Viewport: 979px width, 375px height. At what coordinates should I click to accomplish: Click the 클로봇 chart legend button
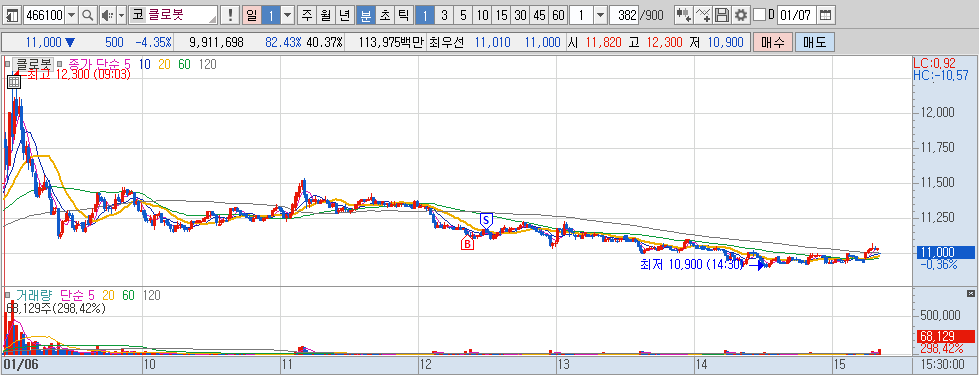point(34,64)
